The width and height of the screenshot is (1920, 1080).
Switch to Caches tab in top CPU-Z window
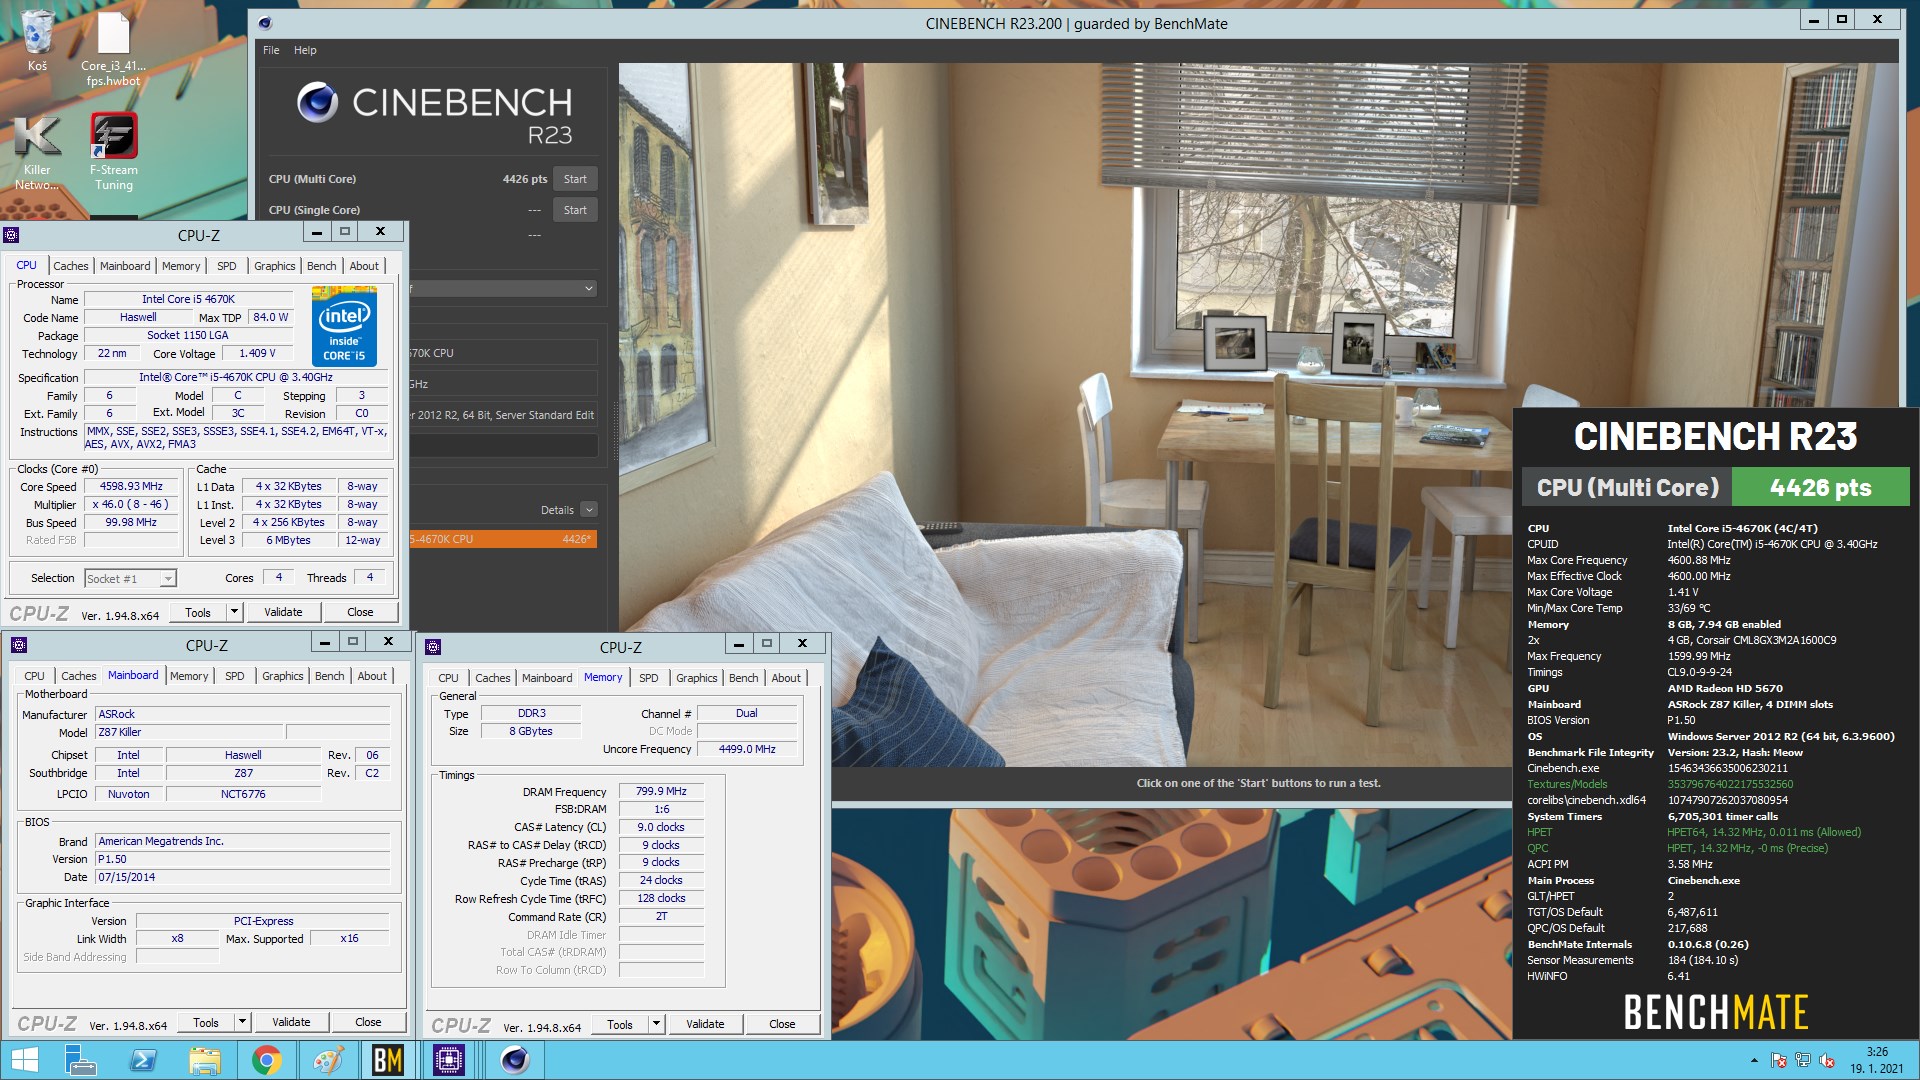click(71, 266)
